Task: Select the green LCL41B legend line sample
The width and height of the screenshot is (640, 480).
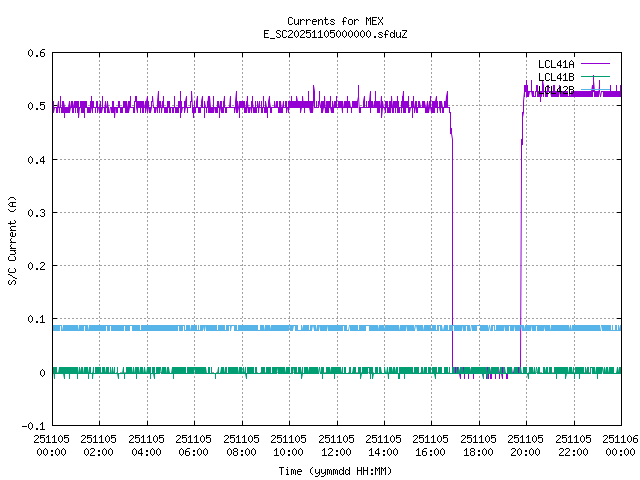Action: 594,77
